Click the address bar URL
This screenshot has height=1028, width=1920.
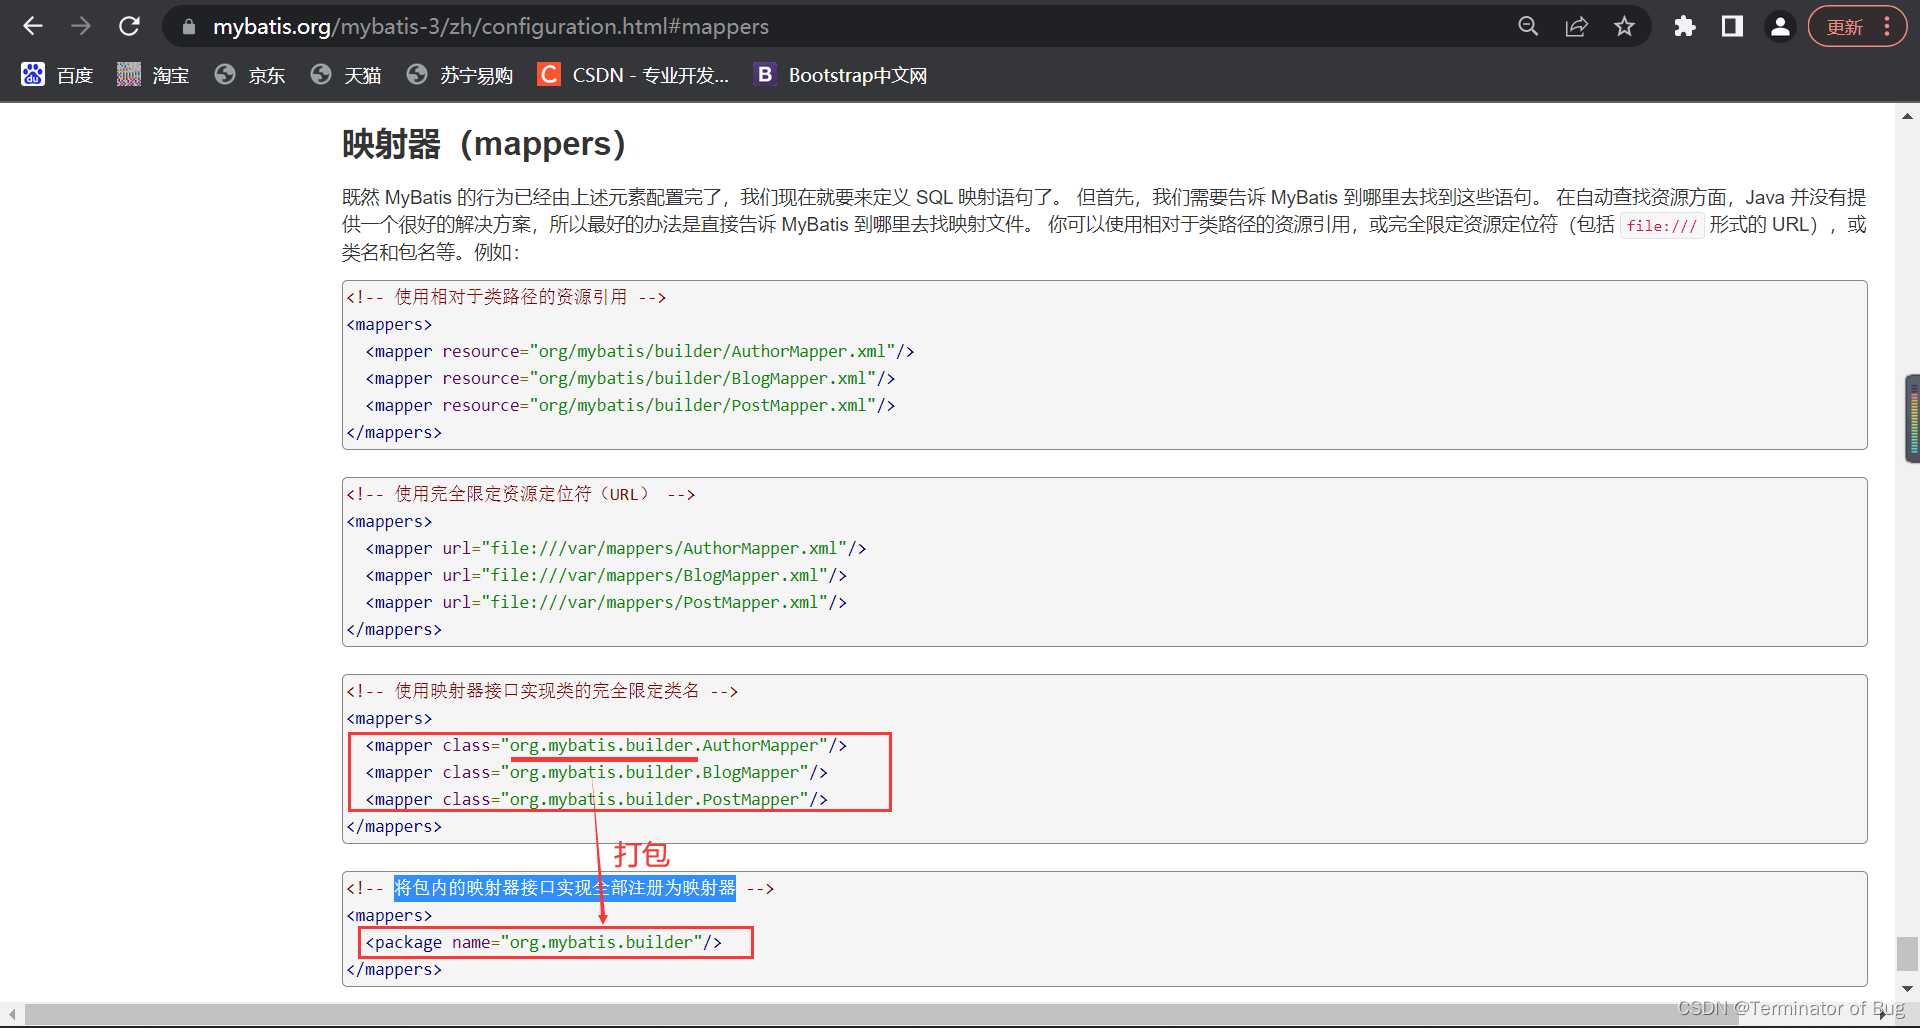[490, 27]
